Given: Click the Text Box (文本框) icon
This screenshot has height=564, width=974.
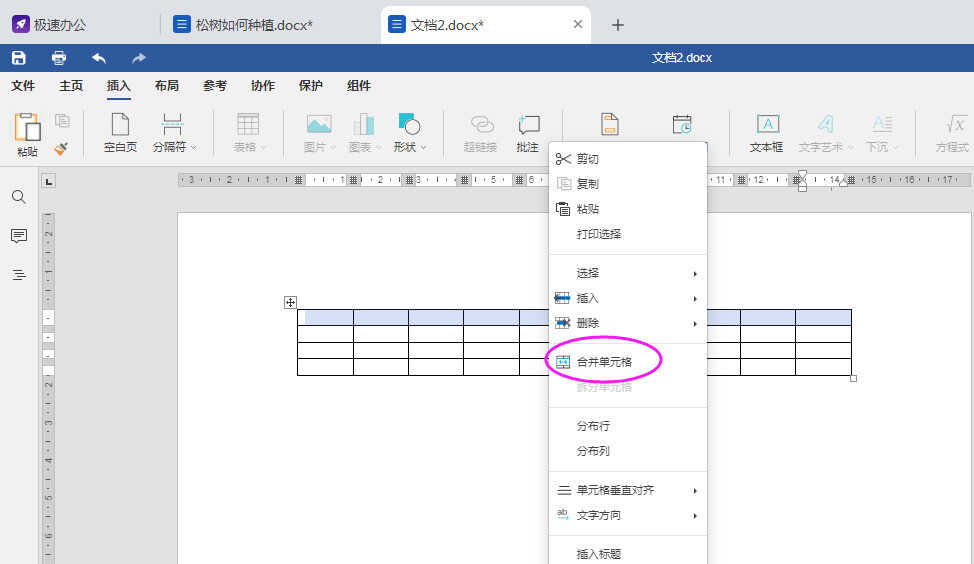Looking at the screenshot, I should coord(768,124).
